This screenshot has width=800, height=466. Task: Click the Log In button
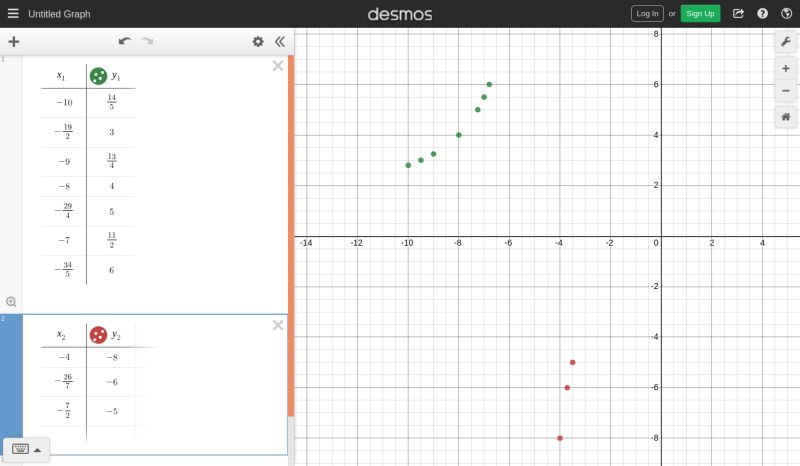pos(647,14)
